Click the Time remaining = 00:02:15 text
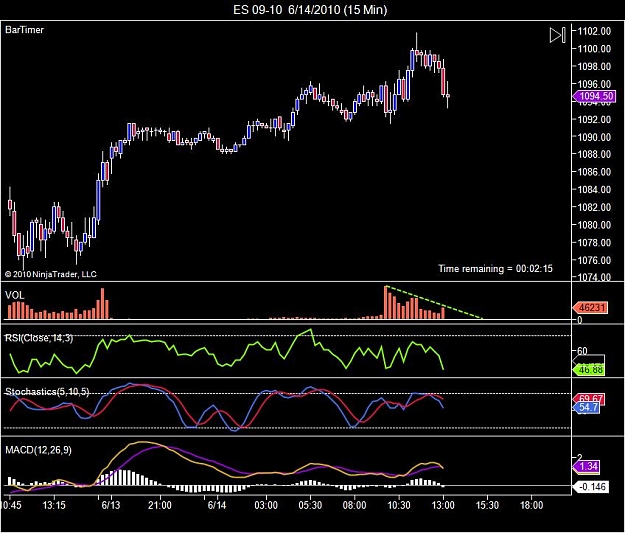 (x=495, y=269)
